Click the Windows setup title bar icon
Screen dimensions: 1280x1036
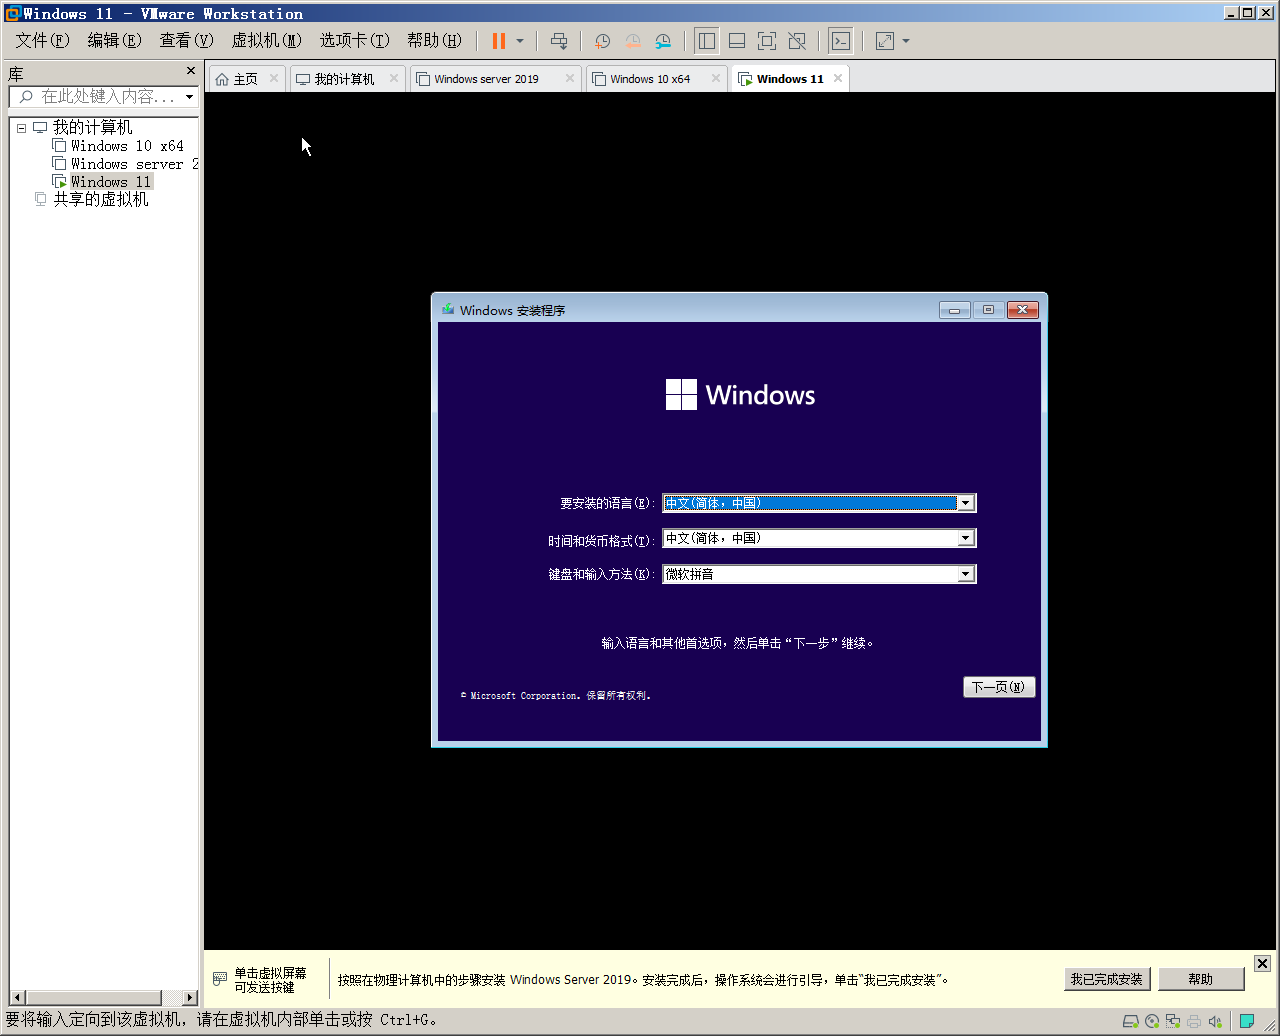pos(448,310)
